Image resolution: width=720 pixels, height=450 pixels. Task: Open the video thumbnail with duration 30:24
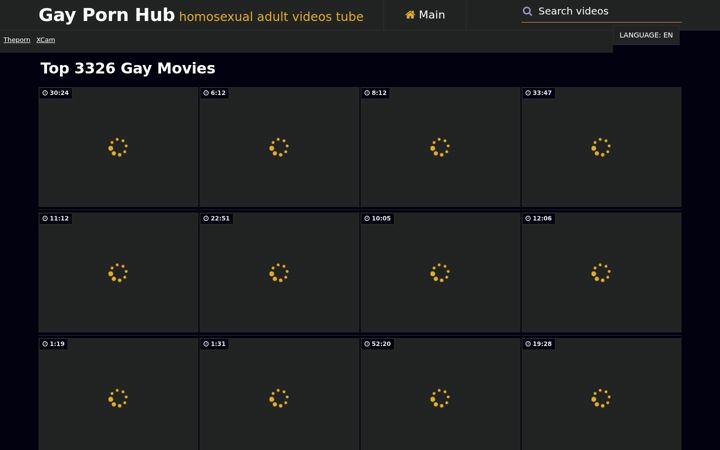118,147
